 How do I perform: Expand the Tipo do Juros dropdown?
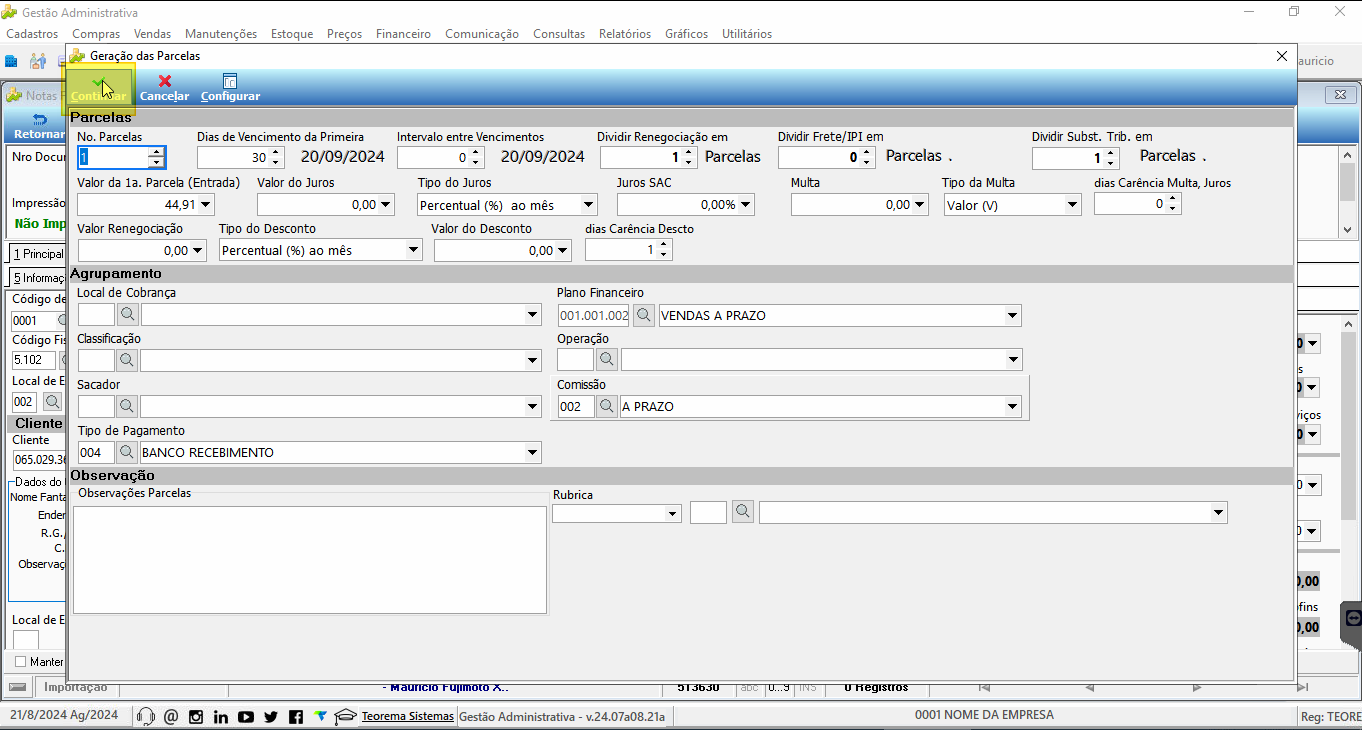pos(588,205)
